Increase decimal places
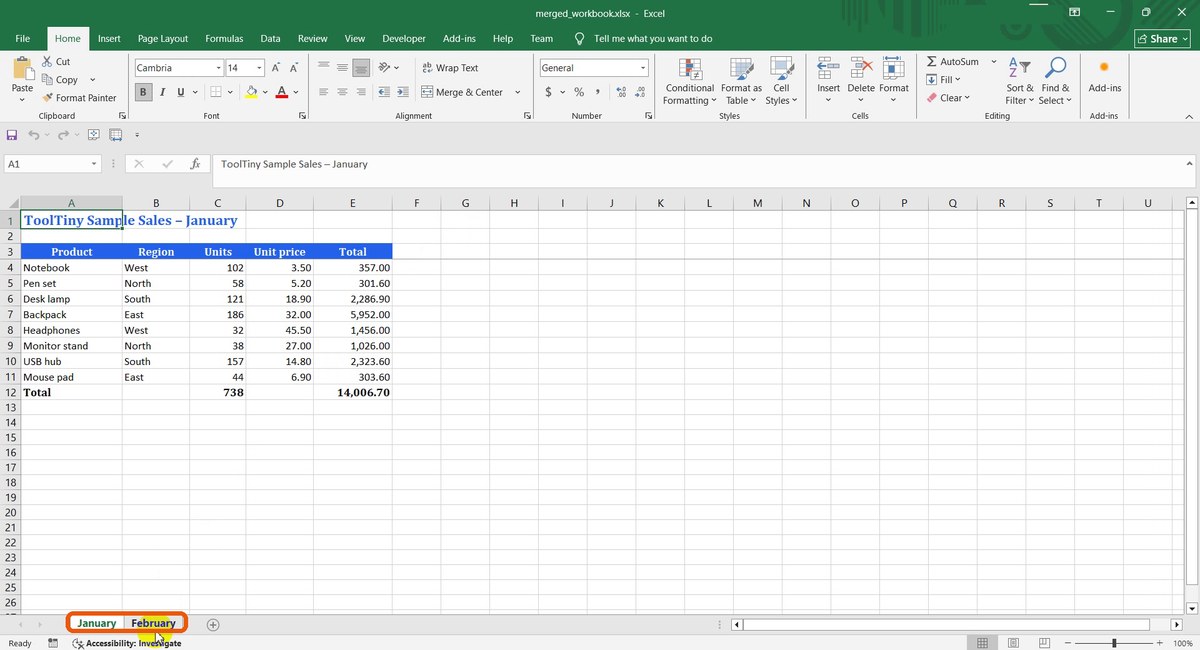 pyautogui.click(x=621, y=92)
